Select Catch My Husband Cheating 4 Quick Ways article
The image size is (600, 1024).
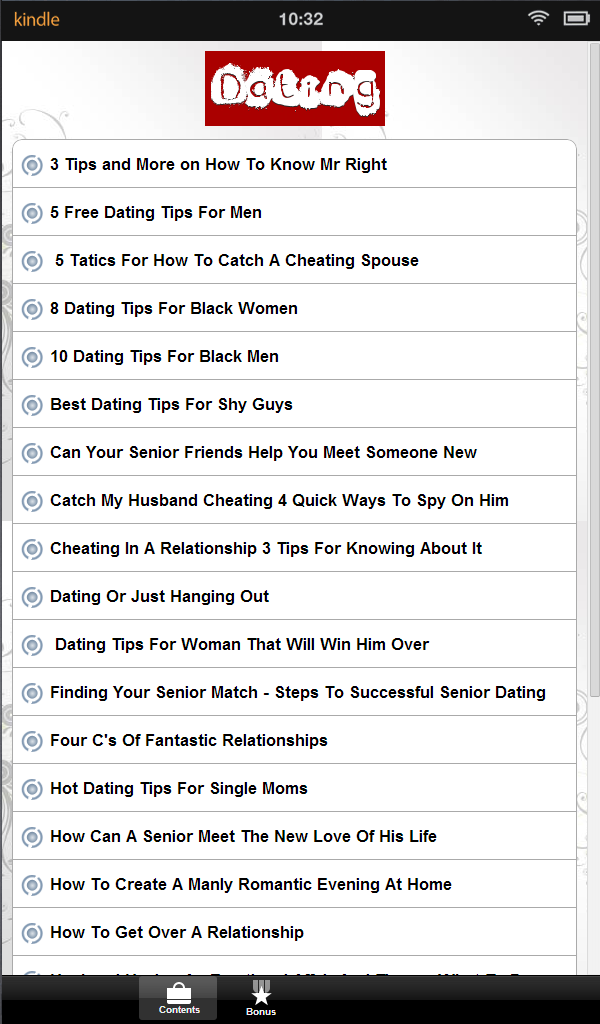click(280, 500)
